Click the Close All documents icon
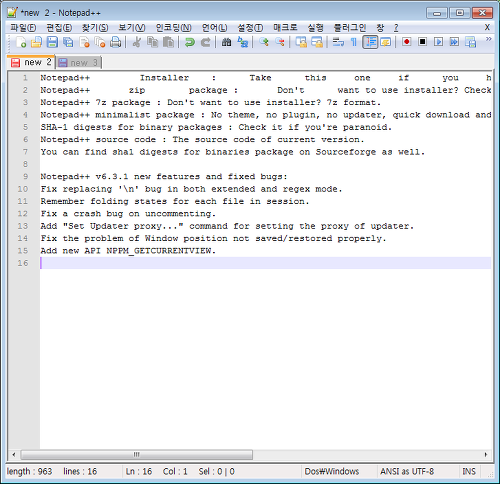The width and height of the screenshot is (500, 484). (100, 42)
